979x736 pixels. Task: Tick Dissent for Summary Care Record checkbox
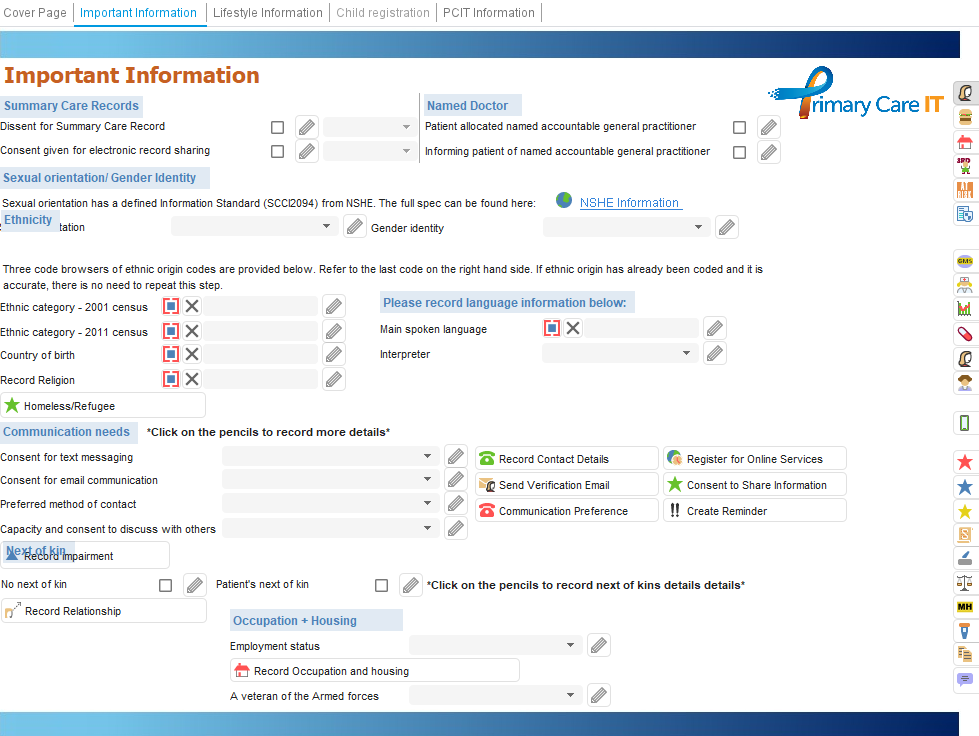278,127
